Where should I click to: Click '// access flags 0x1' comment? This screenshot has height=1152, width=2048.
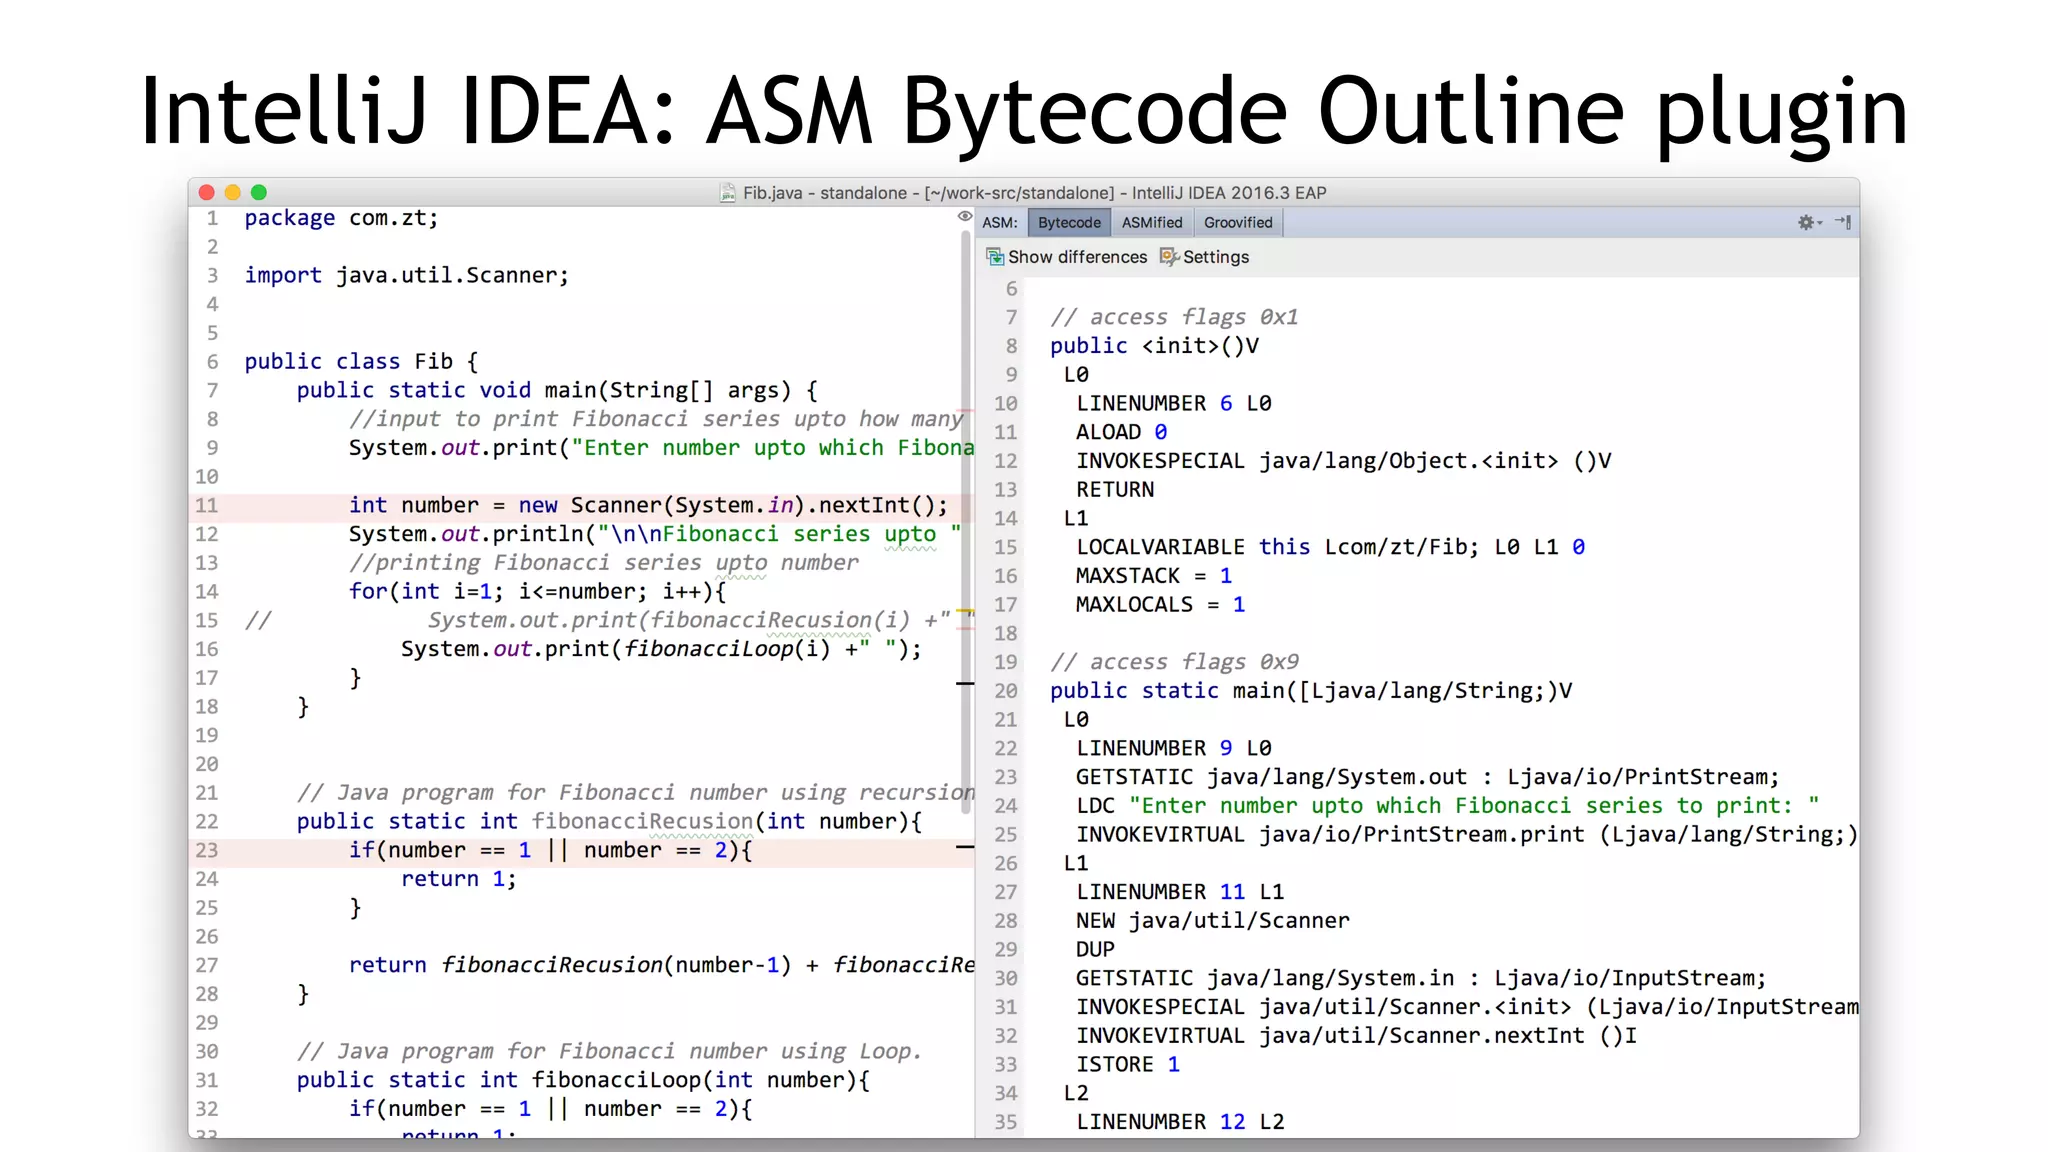point(1174,317)
